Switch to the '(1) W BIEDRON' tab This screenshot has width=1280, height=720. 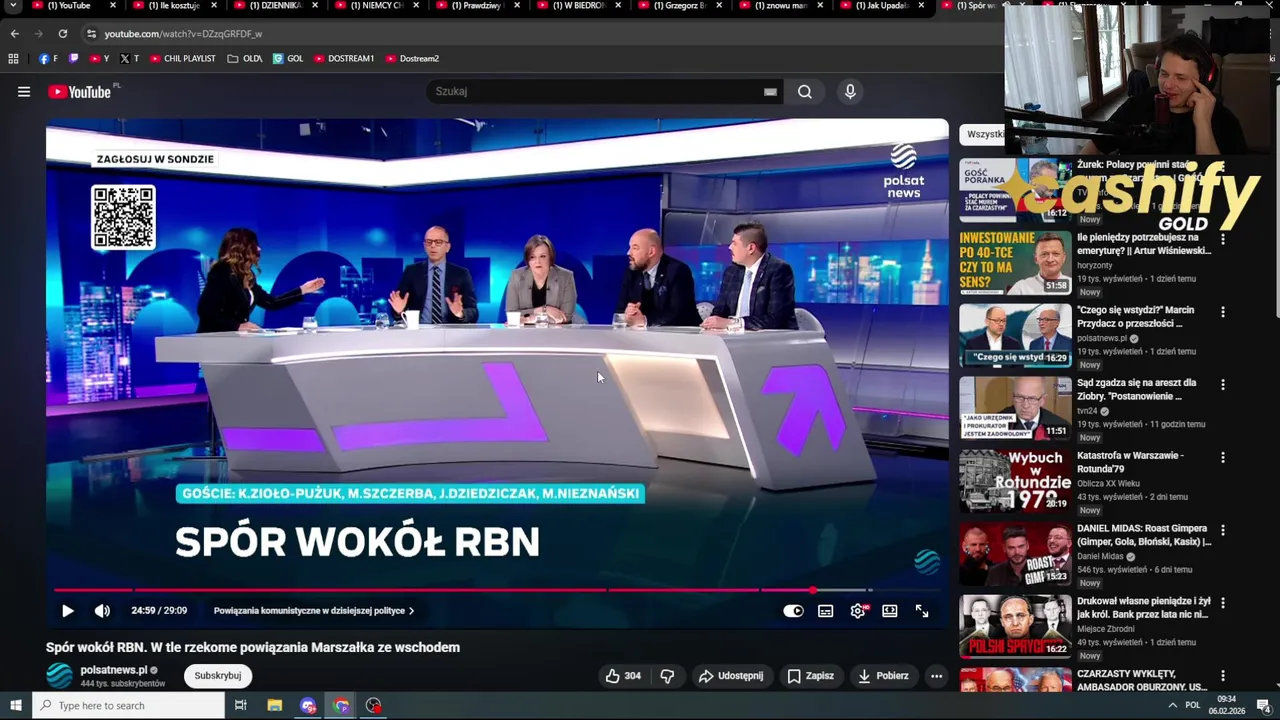[578, 6]
